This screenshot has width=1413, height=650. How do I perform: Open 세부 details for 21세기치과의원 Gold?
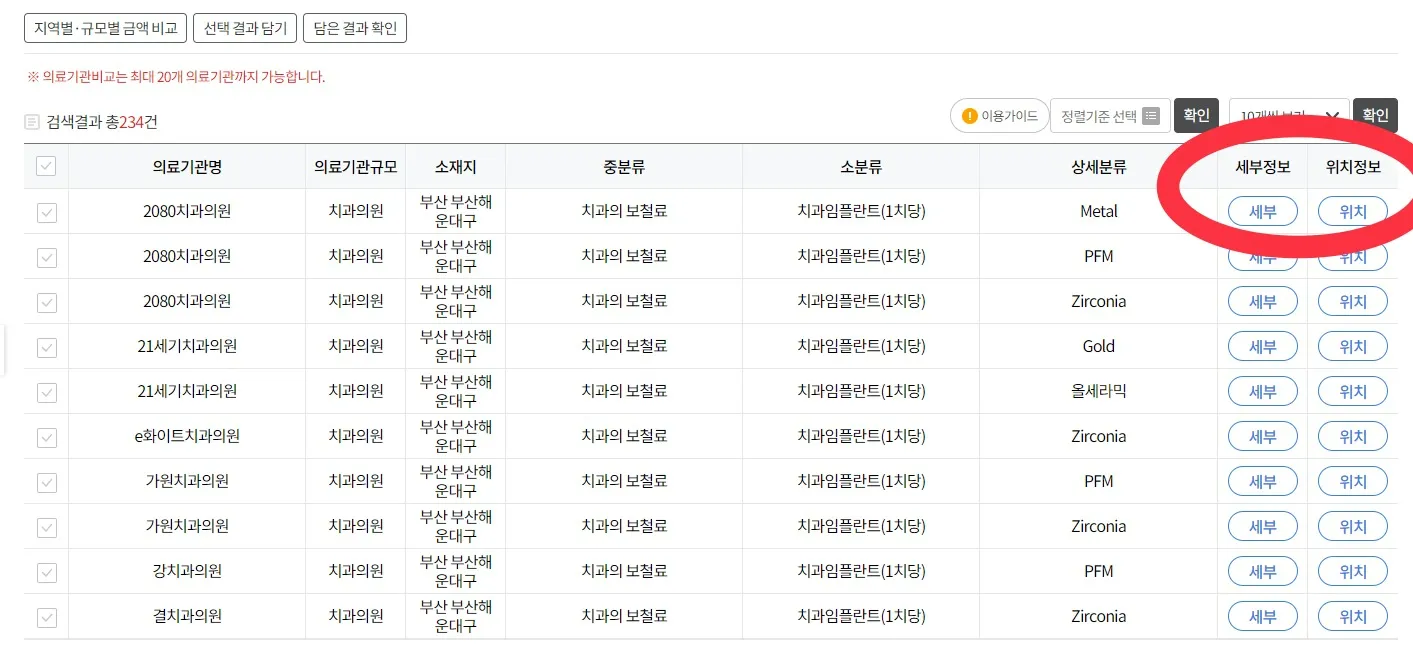(x=1263, y=346)
